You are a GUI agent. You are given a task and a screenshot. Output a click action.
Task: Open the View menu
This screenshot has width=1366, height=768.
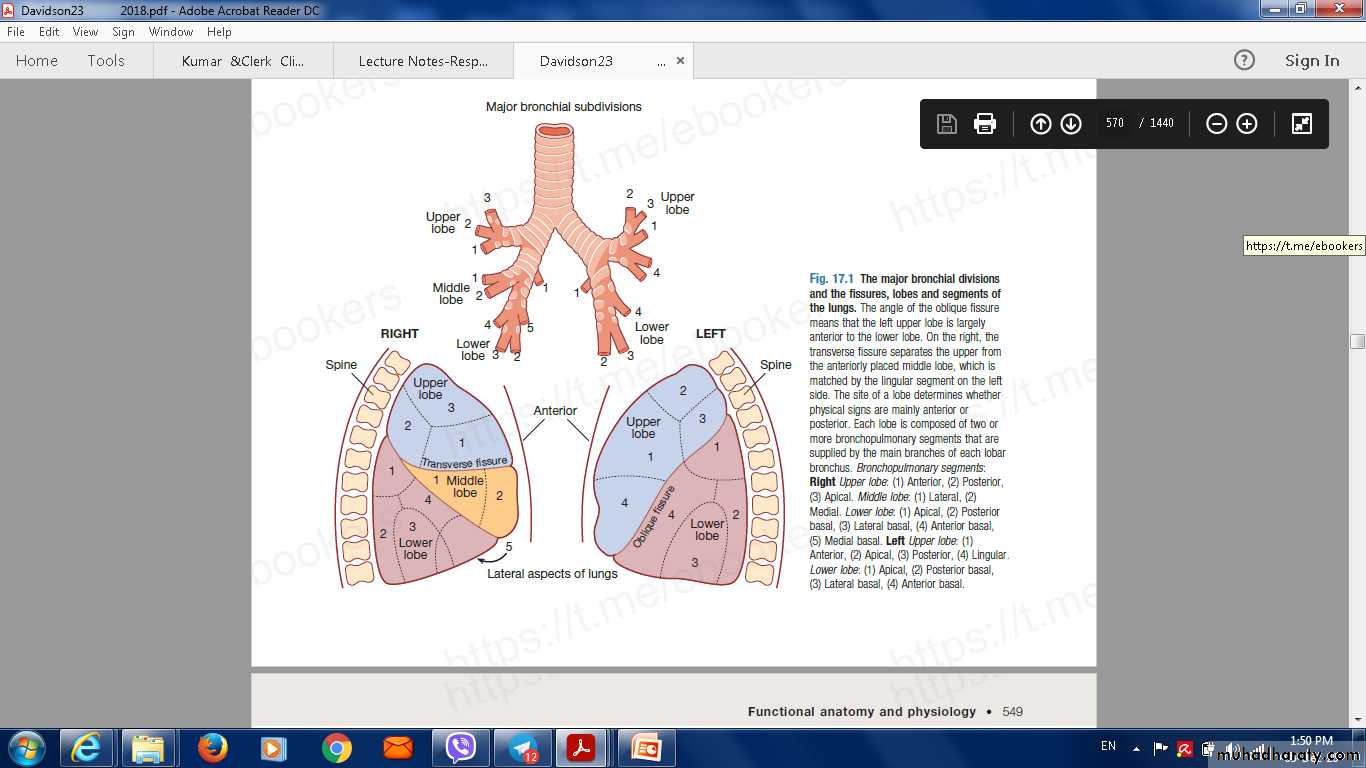[x=85, y=32]
